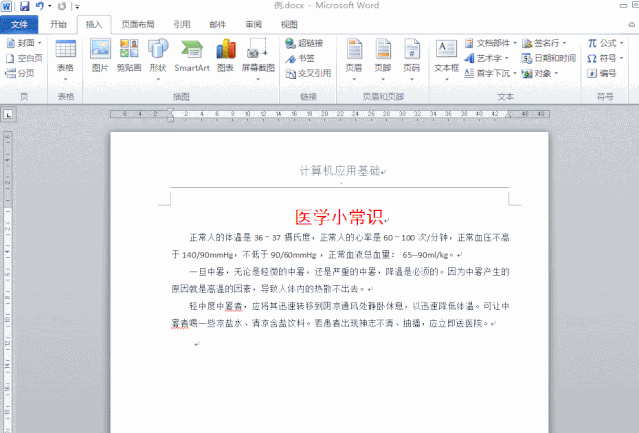Insert a hyperlink (超链接)
The height and width of the screenshot is (433, 639).
tap(304, 43)
